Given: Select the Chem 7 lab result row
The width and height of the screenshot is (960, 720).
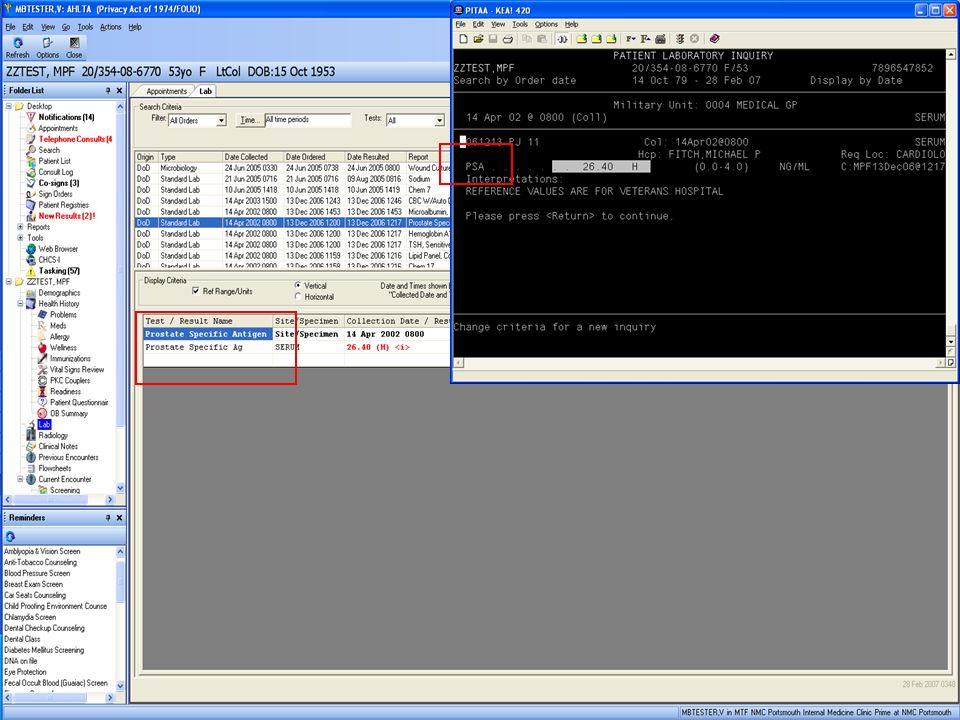Looking at the screenshot, I should point(292,190).
